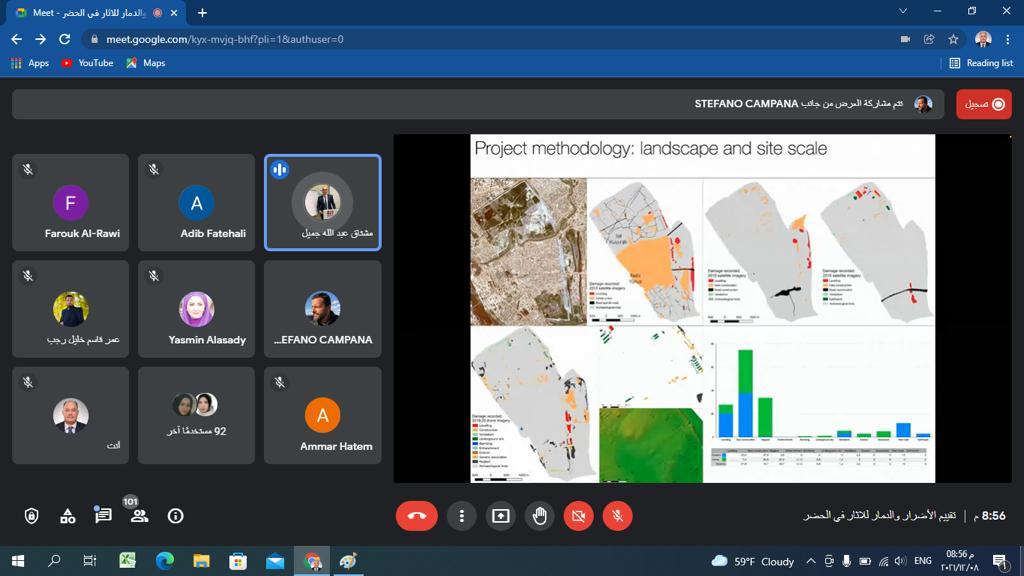This screenshot has height=576, width=1024.
Task: Open a new browser tab
Action: [202, 13]
